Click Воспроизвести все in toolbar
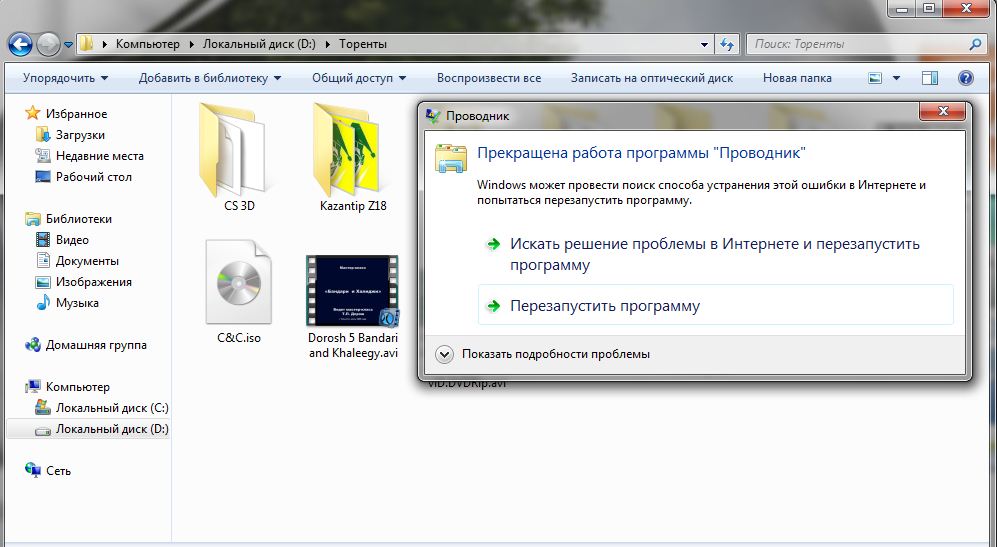This screenshot has height=547, width=997. click(x=489, y=78)
